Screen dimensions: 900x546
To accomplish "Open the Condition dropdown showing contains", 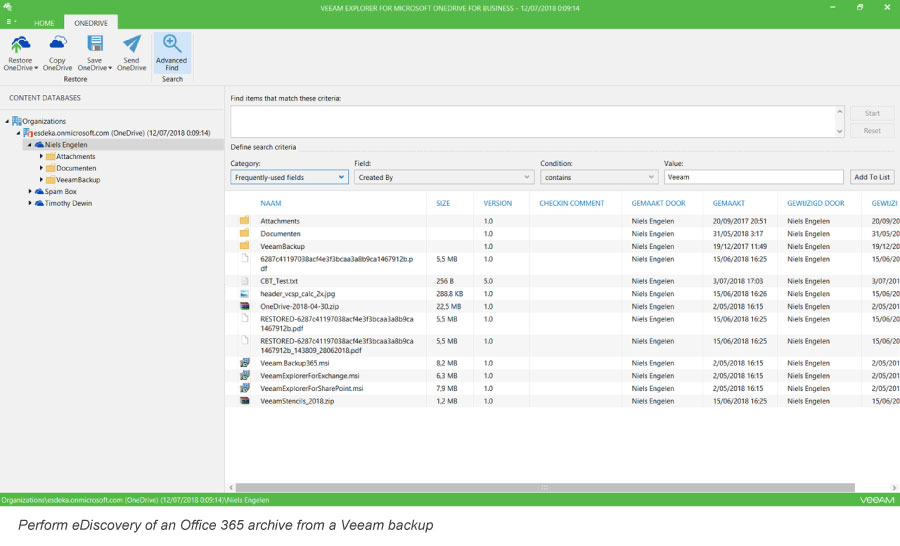I will (599, 177).
